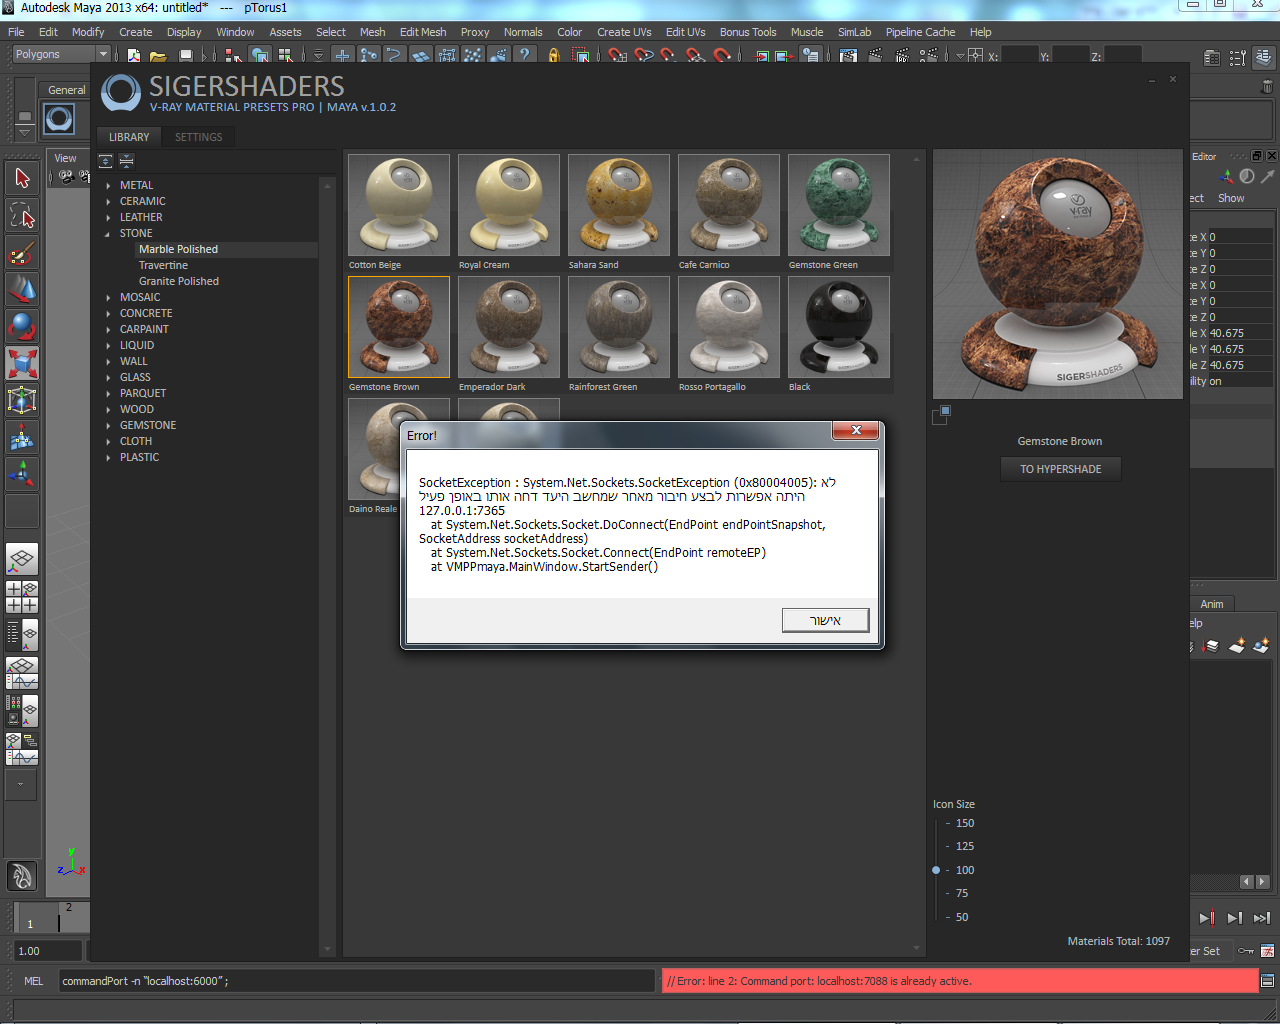1280x1024 pixels.
Task: Switch to the LIBRARY tab
Action: pos(129,137)
